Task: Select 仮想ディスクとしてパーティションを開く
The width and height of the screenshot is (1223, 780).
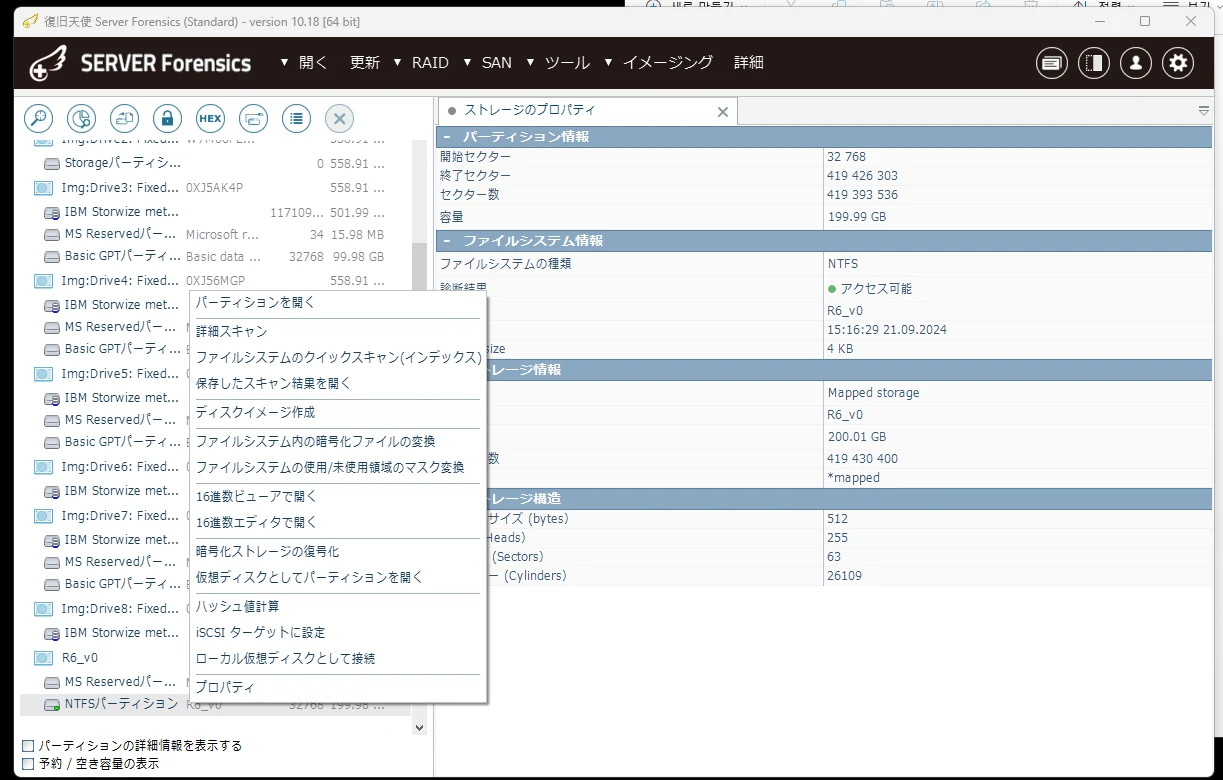Action: [x=337, y=577]
